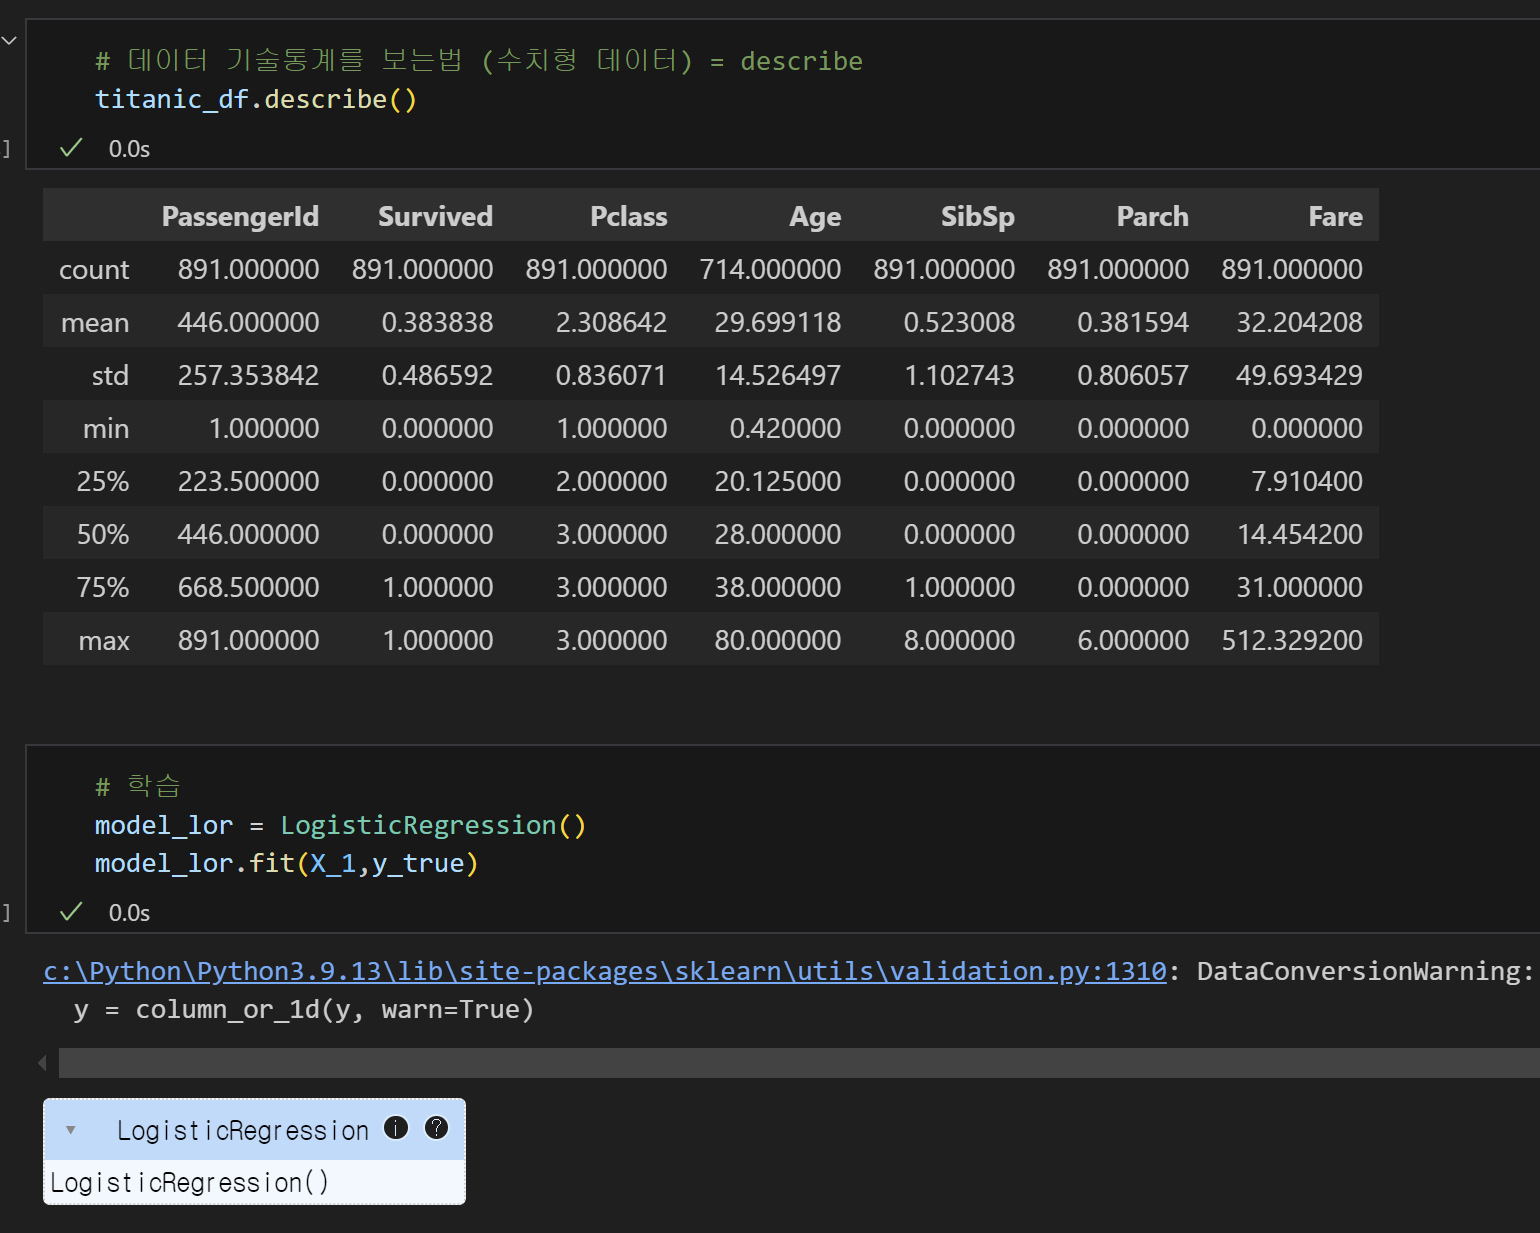This screenshot has height=1233, width=1540.
Task: Open the LogisticRegression documentation question icon
Action: (436, 1128)
